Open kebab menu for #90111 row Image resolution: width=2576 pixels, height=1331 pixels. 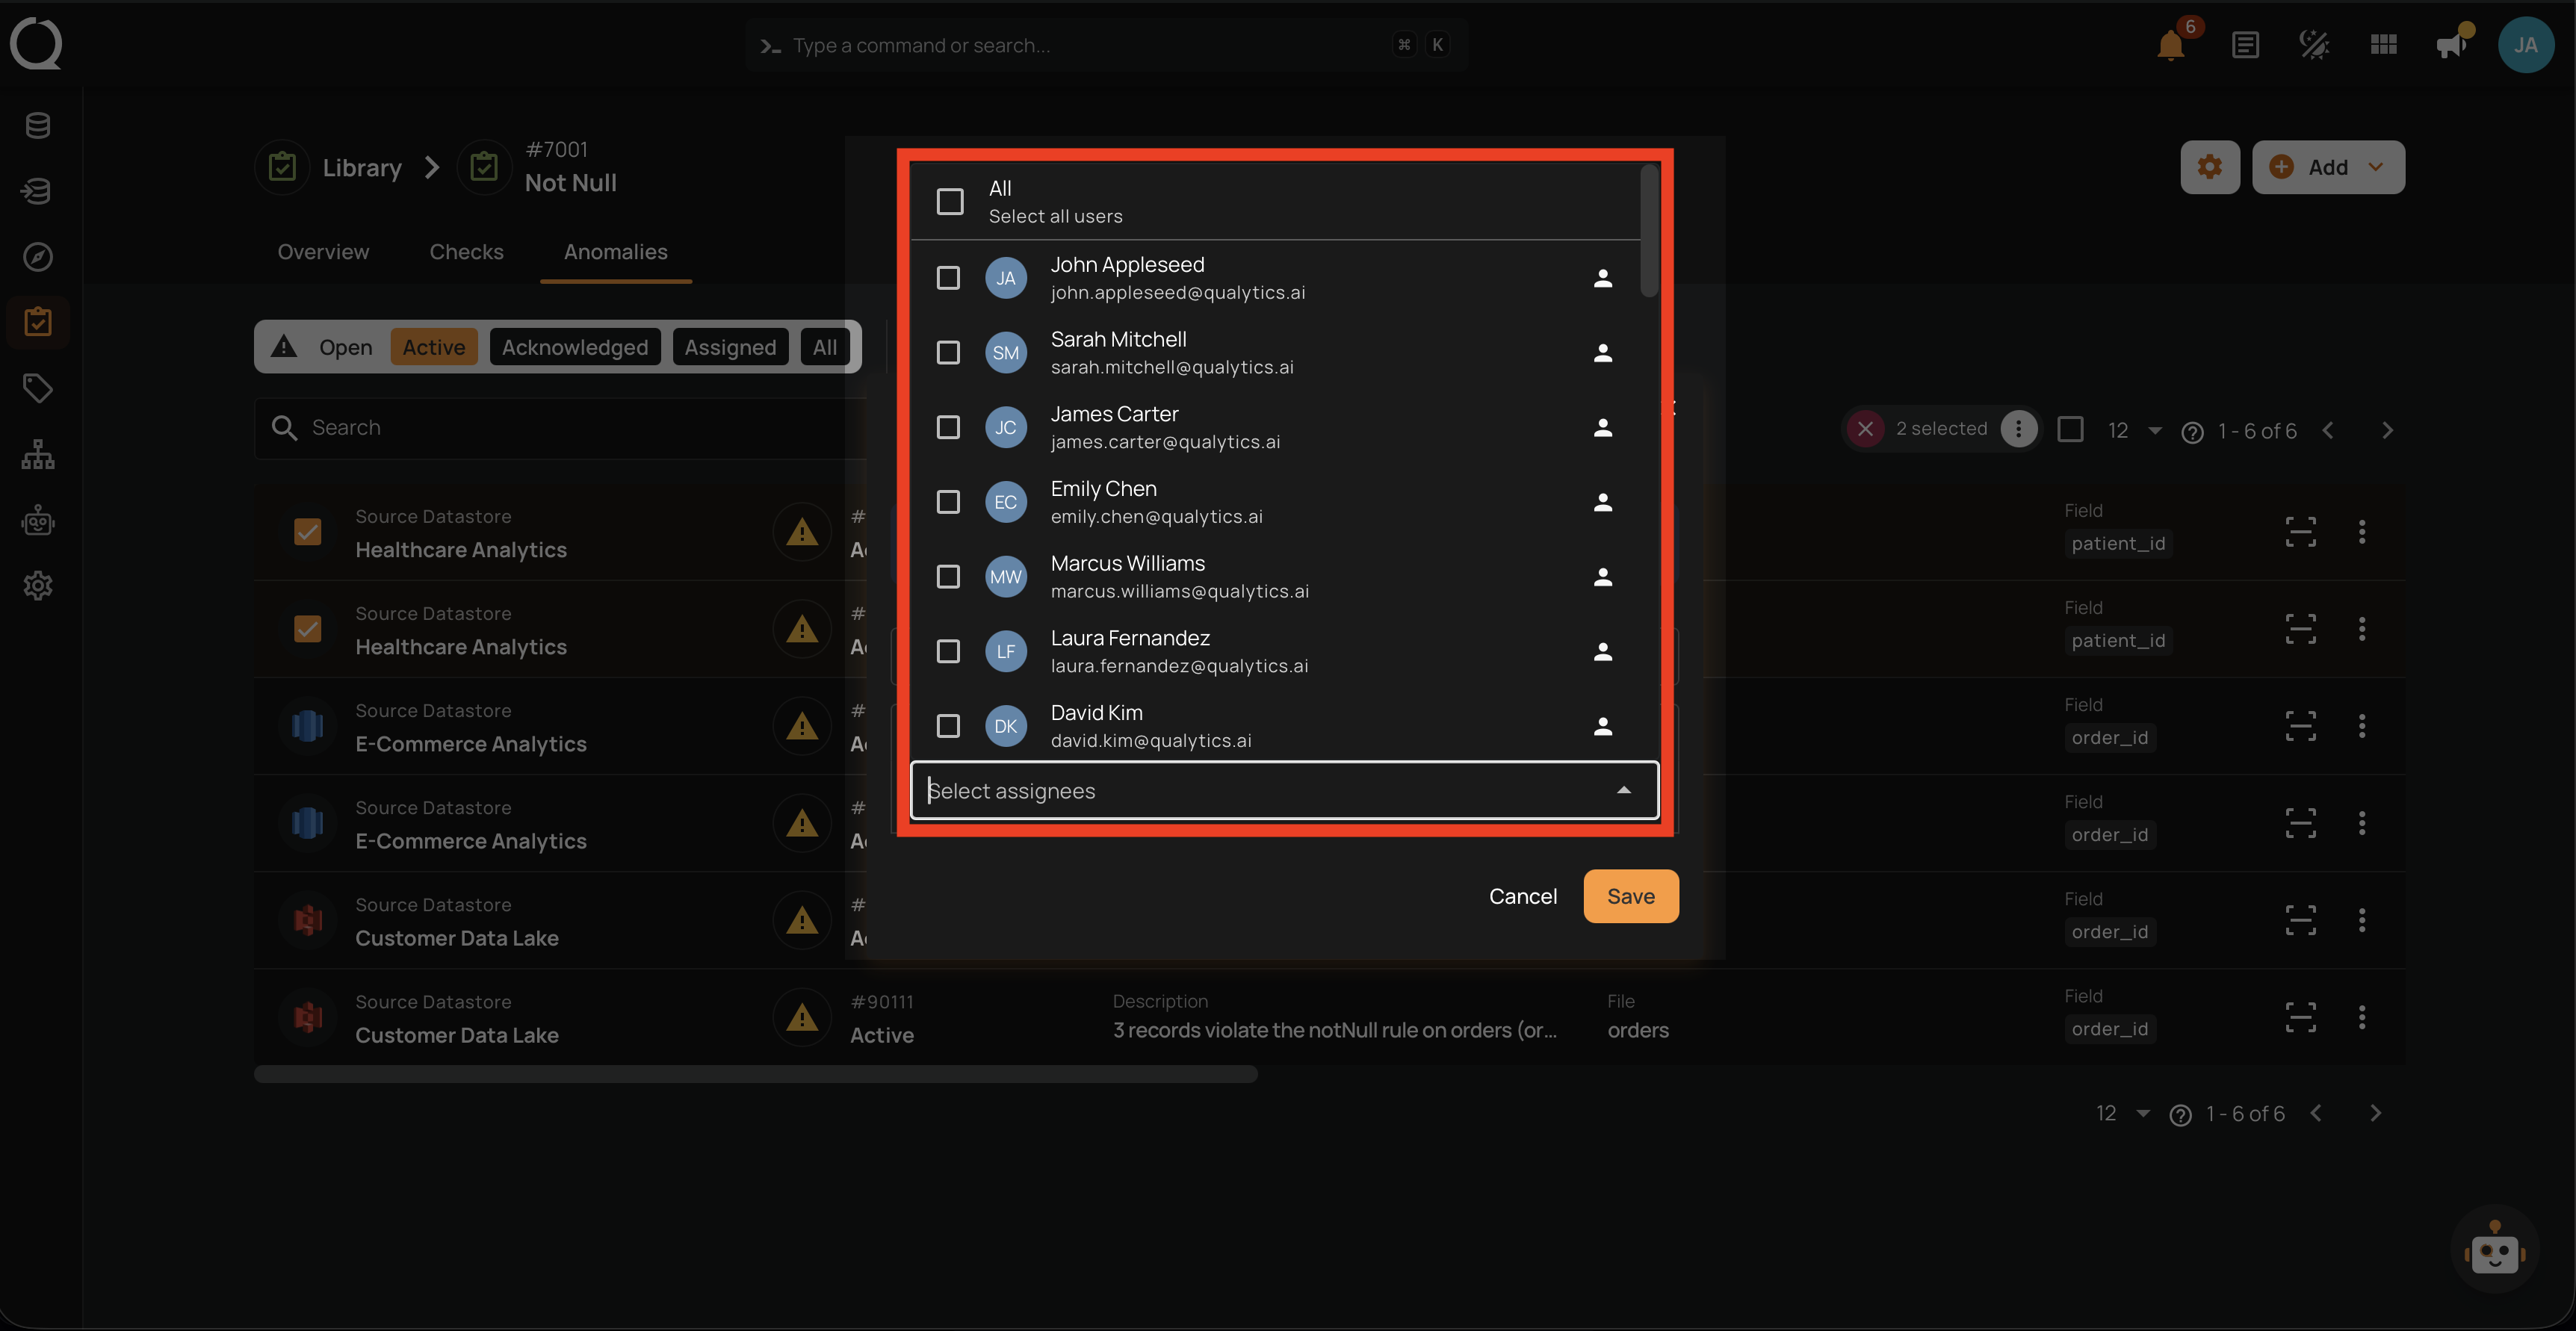pyautogui.click(x=2362, y=1017)
